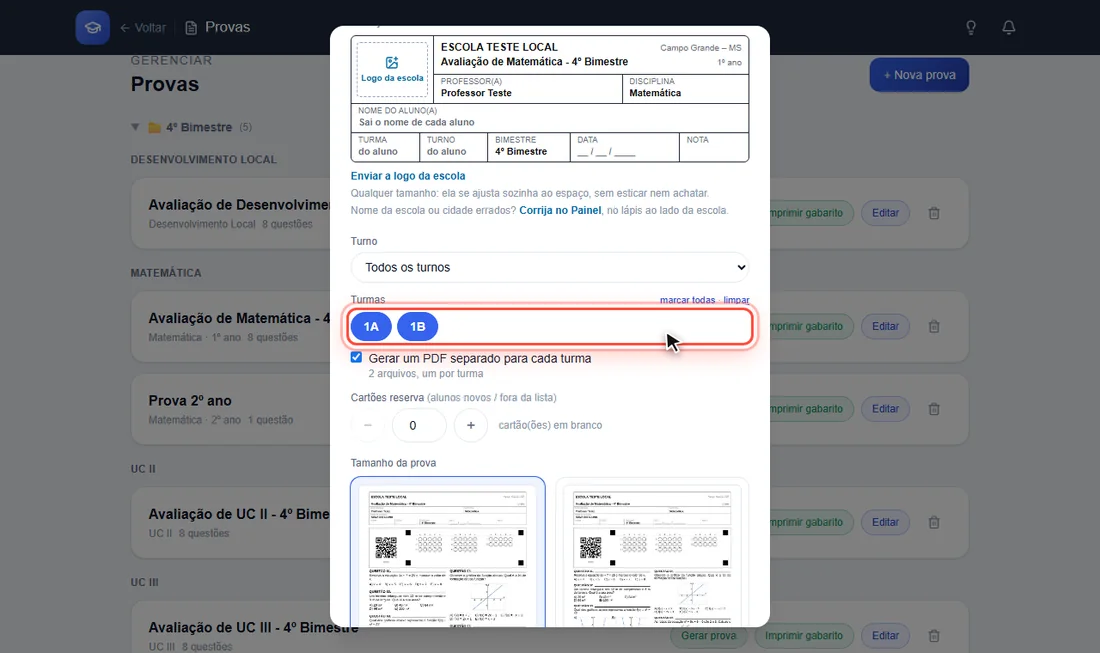
Task: Select the second exam size layout thumbnail
Action: tap(652, 551)
